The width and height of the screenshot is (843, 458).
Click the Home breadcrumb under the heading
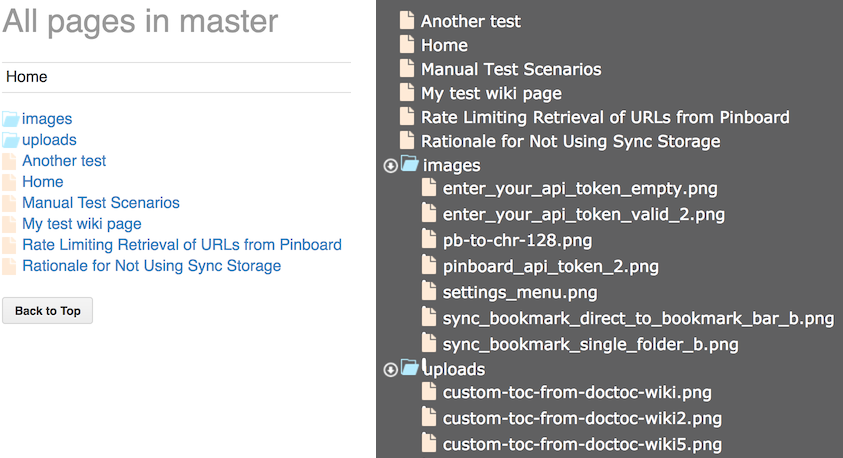(x=27, y=77)
